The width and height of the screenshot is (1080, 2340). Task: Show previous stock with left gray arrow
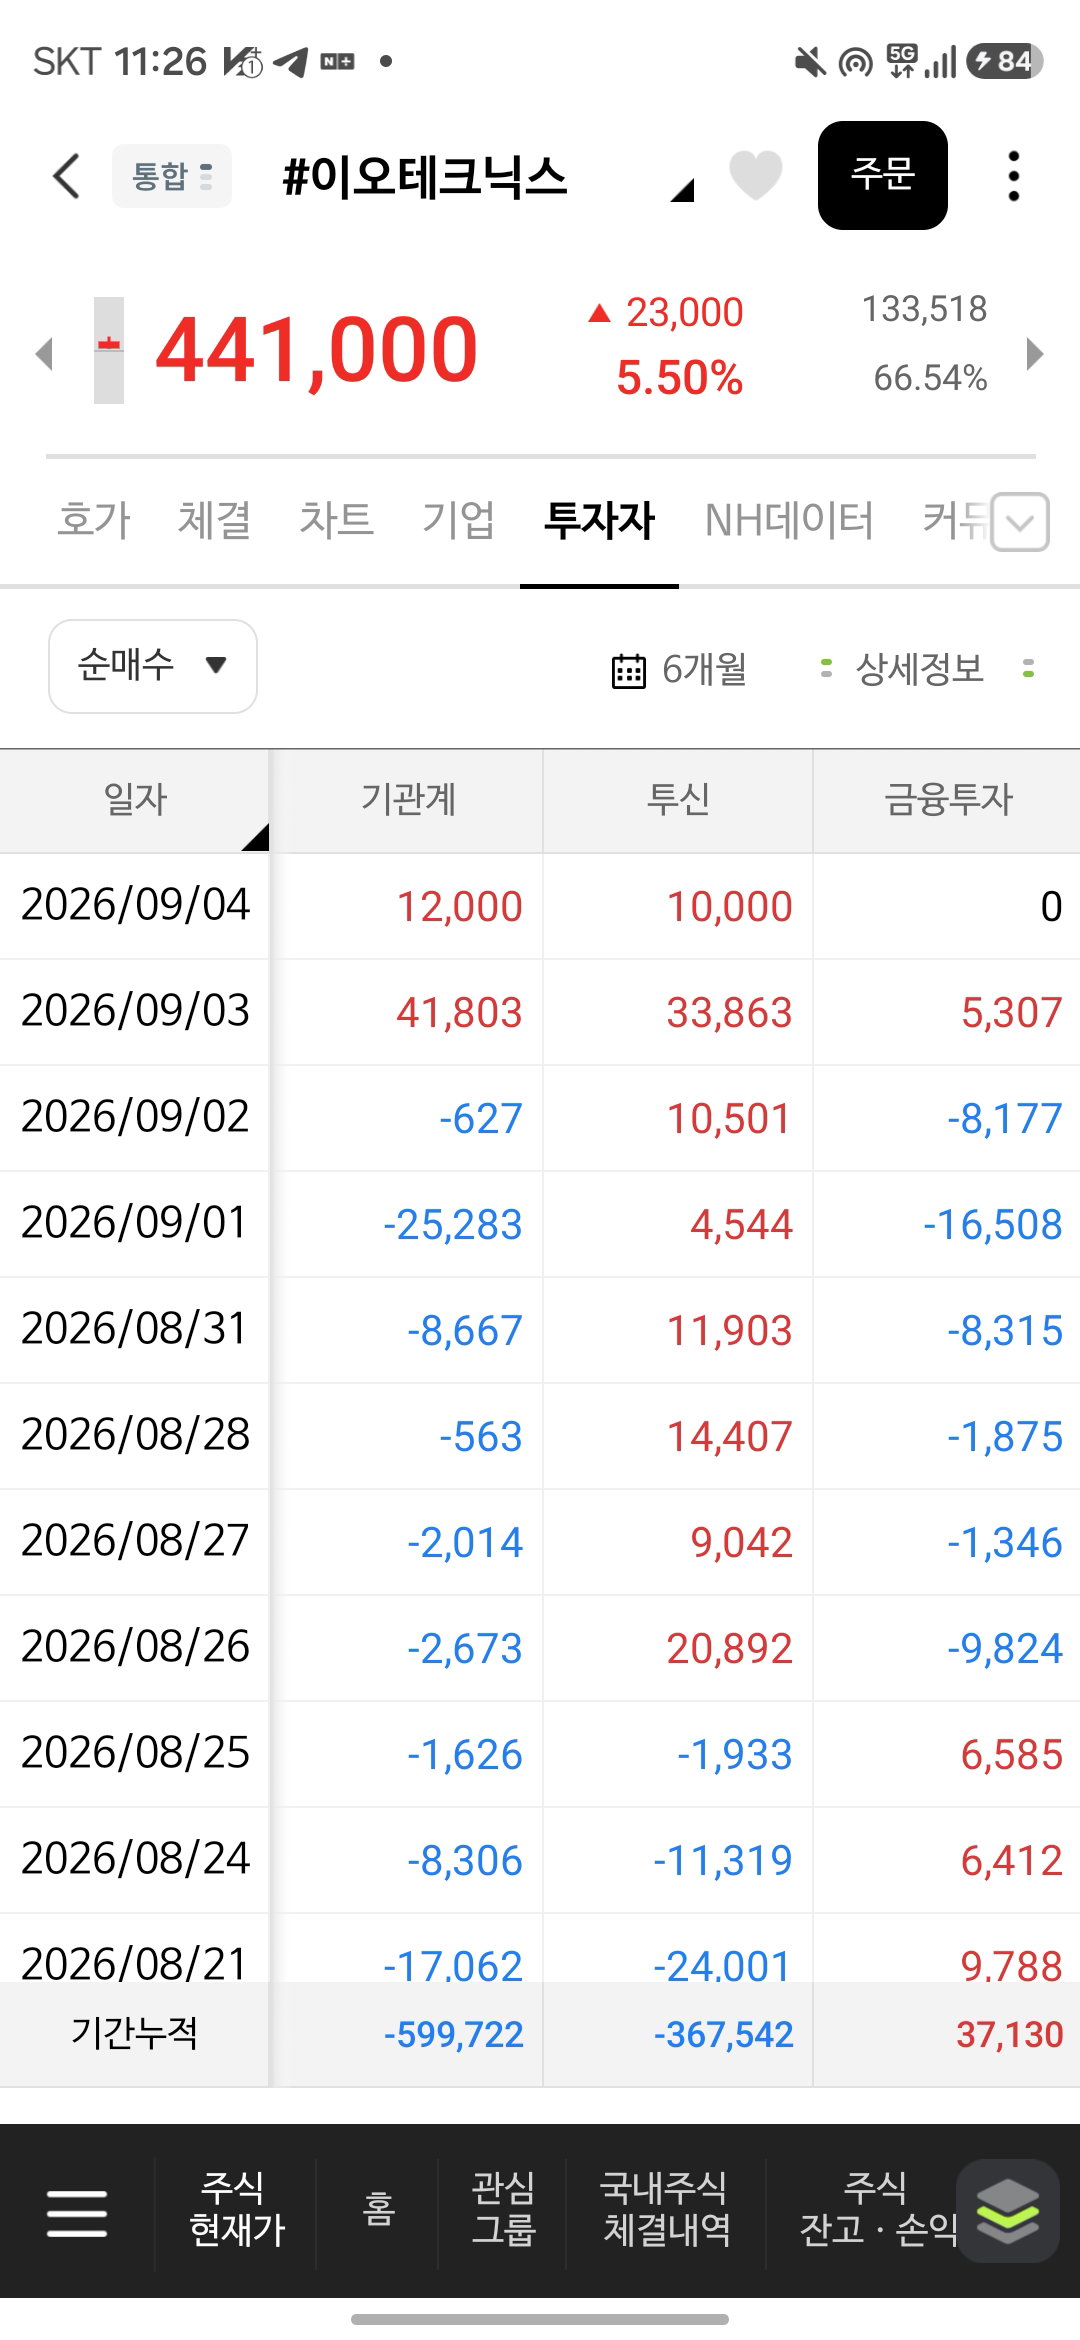click(x=44, y=353)
